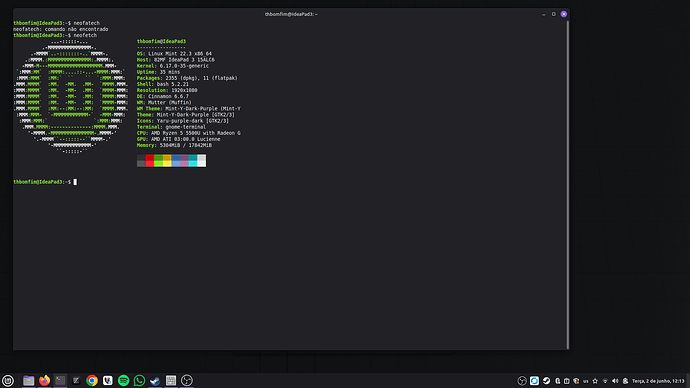Click the 'OS: Linux Mint 22.3' line
This screenshot has width=690, height=388.
pyautogui.click(x=174, y=54)
